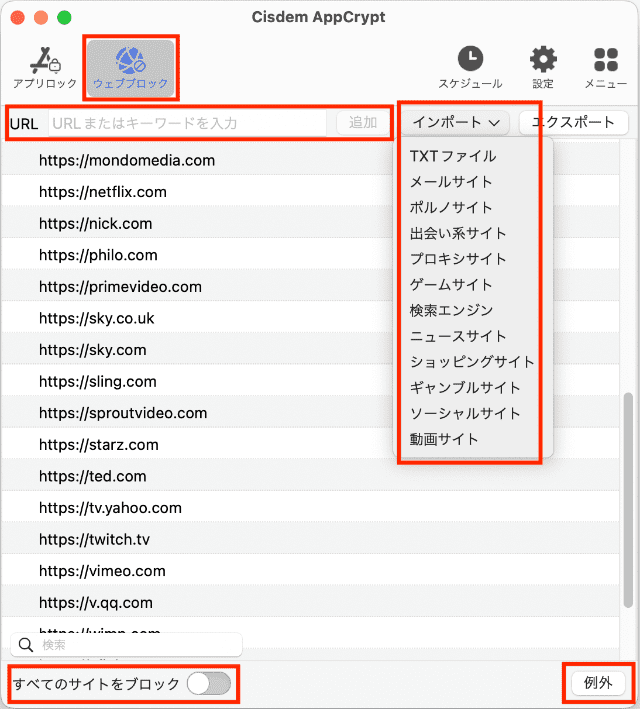Click the 追加 add button

click(x=363, y=123)
